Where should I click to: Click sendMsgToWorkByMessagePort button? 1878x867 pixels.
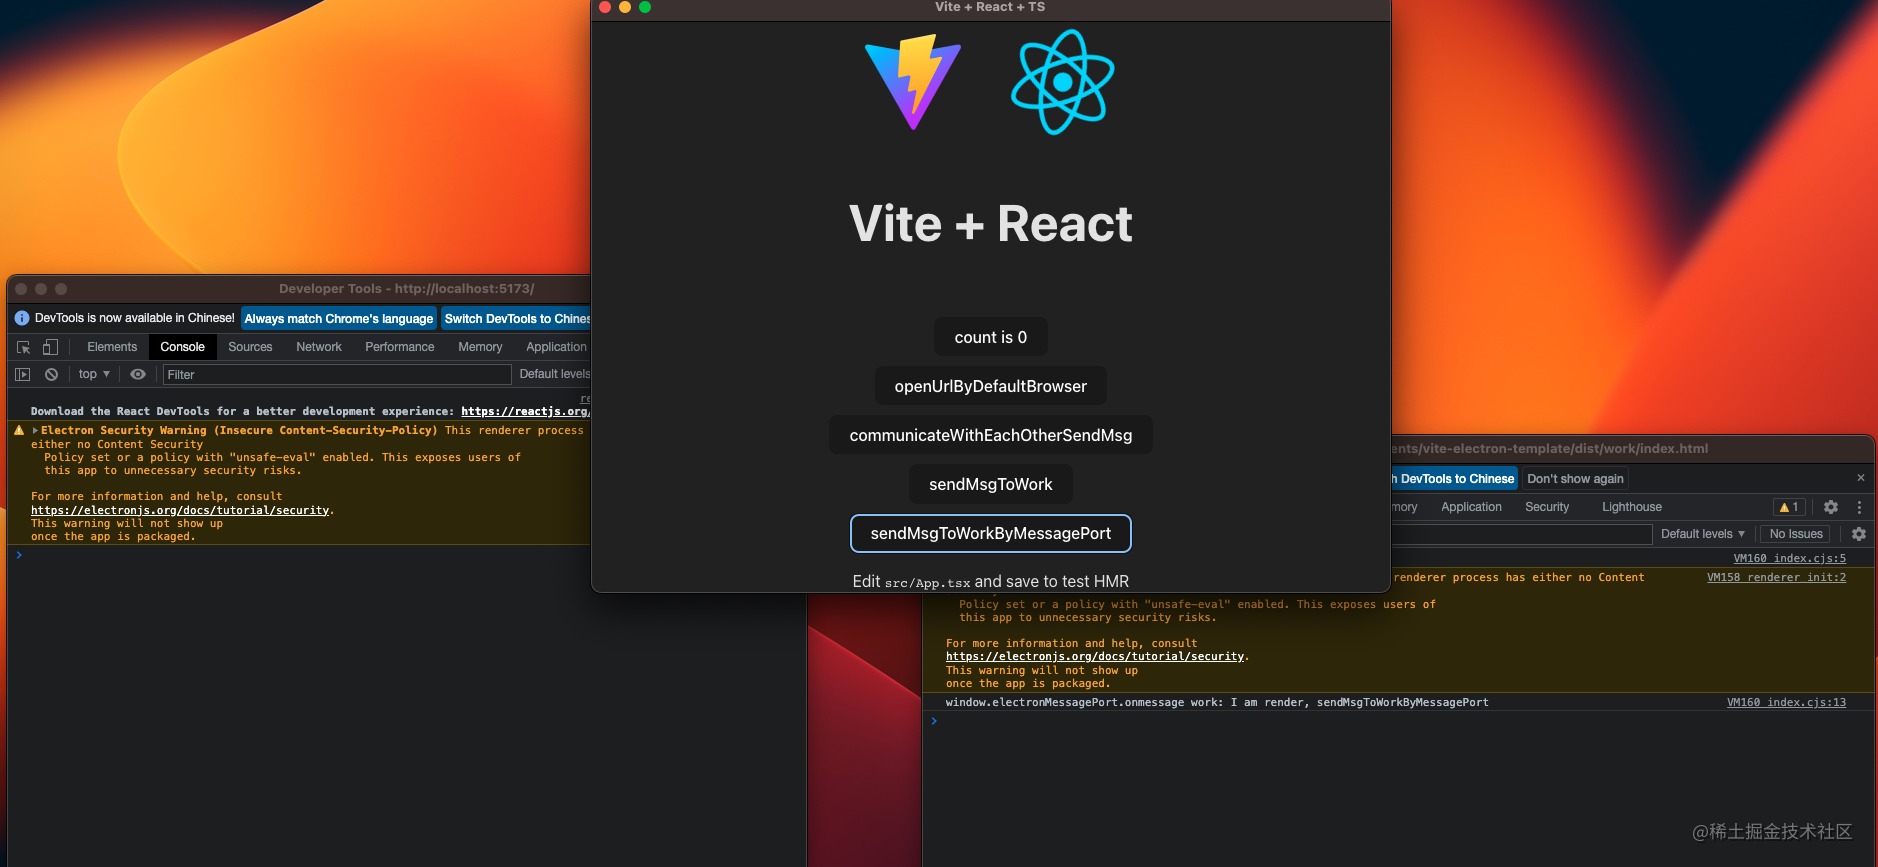coord(991,533)
